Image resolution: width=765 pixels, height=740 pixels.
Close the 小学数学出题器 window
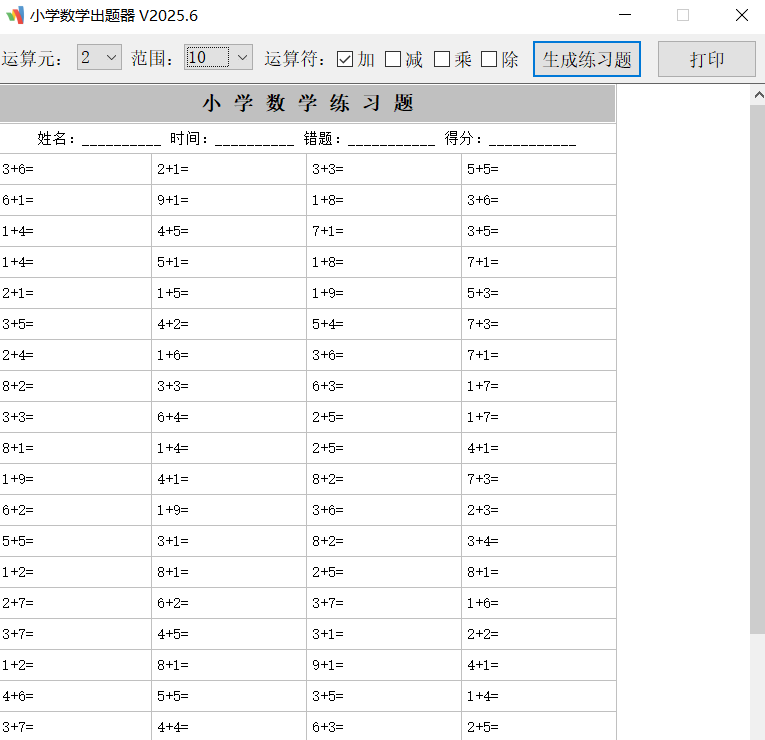coord(742,15)
